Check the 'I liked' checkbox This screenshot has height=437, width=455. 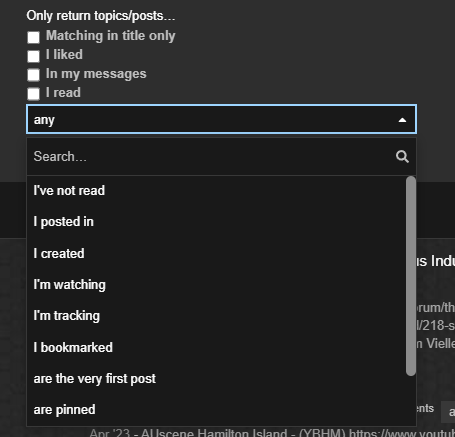pyautogui.click(x=33, y=56)
